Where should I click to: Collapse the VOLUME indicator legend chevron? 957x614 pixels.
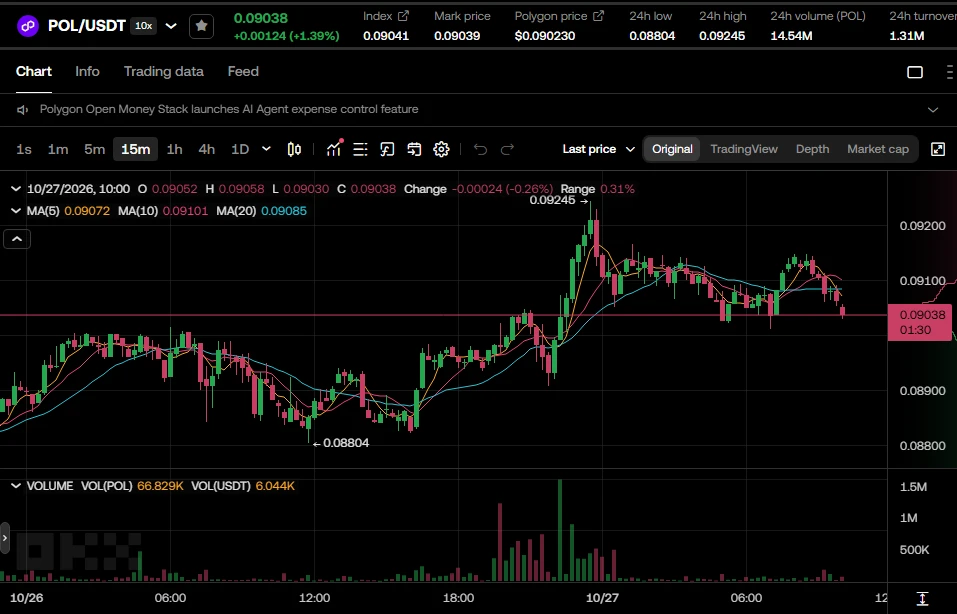pos(16,486)
